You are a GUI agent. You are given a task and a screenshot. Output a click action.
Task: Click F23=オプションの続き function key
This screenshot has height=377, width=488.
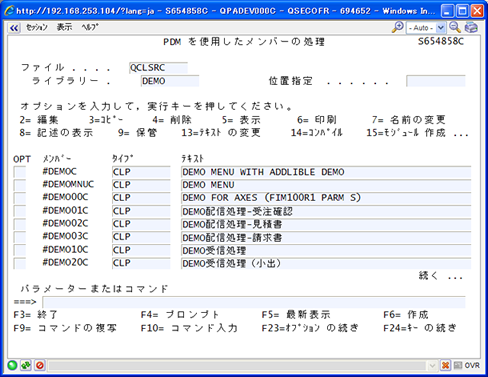pyautogui.click(x=310, y=328)
